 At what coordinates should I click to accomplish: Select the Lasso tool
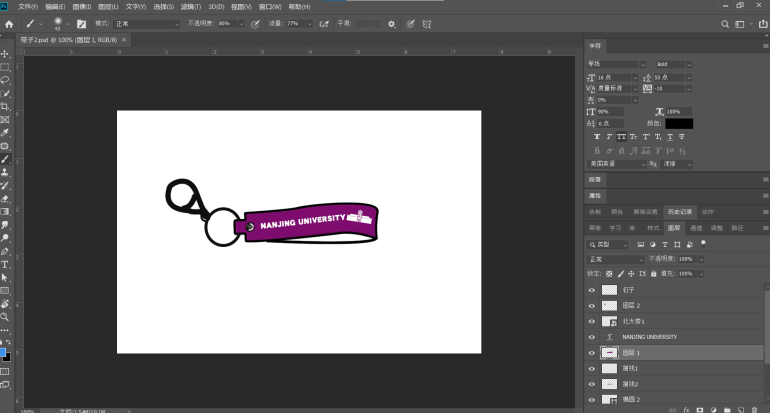(5, 80)
